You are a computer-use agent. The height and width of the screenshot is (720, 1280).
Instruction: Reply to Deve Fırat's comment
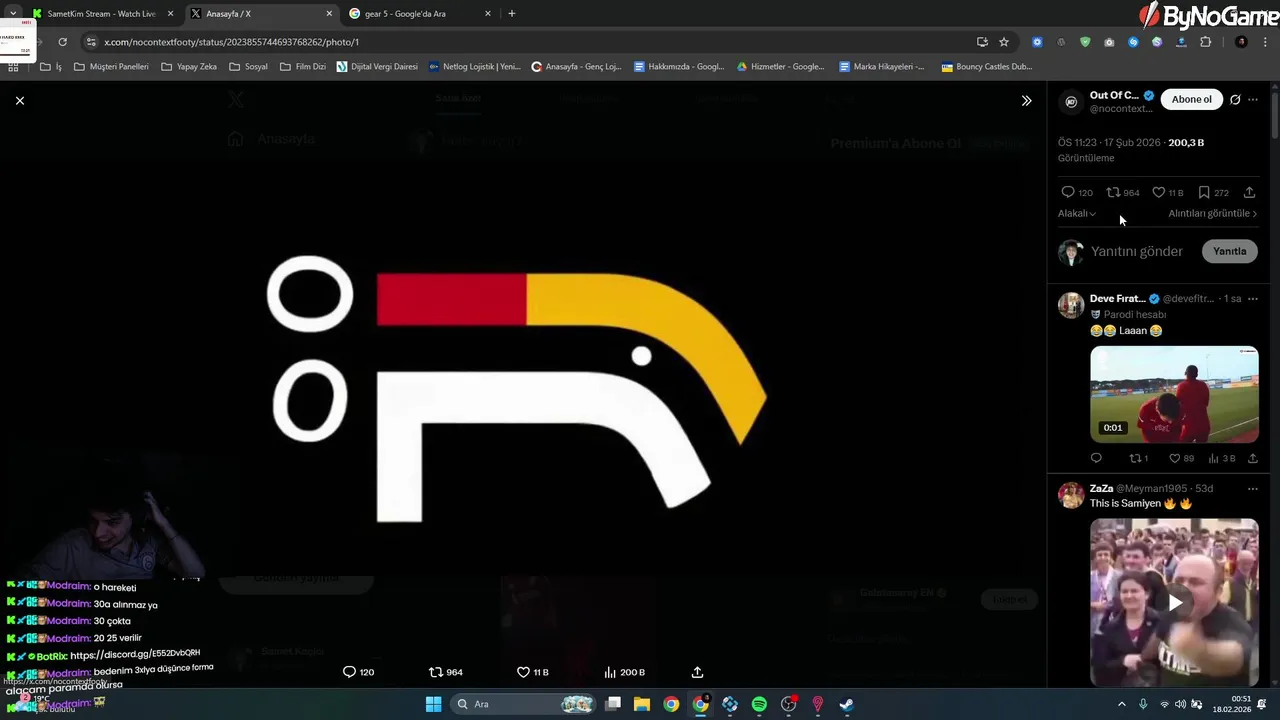tap(1096, 458)
